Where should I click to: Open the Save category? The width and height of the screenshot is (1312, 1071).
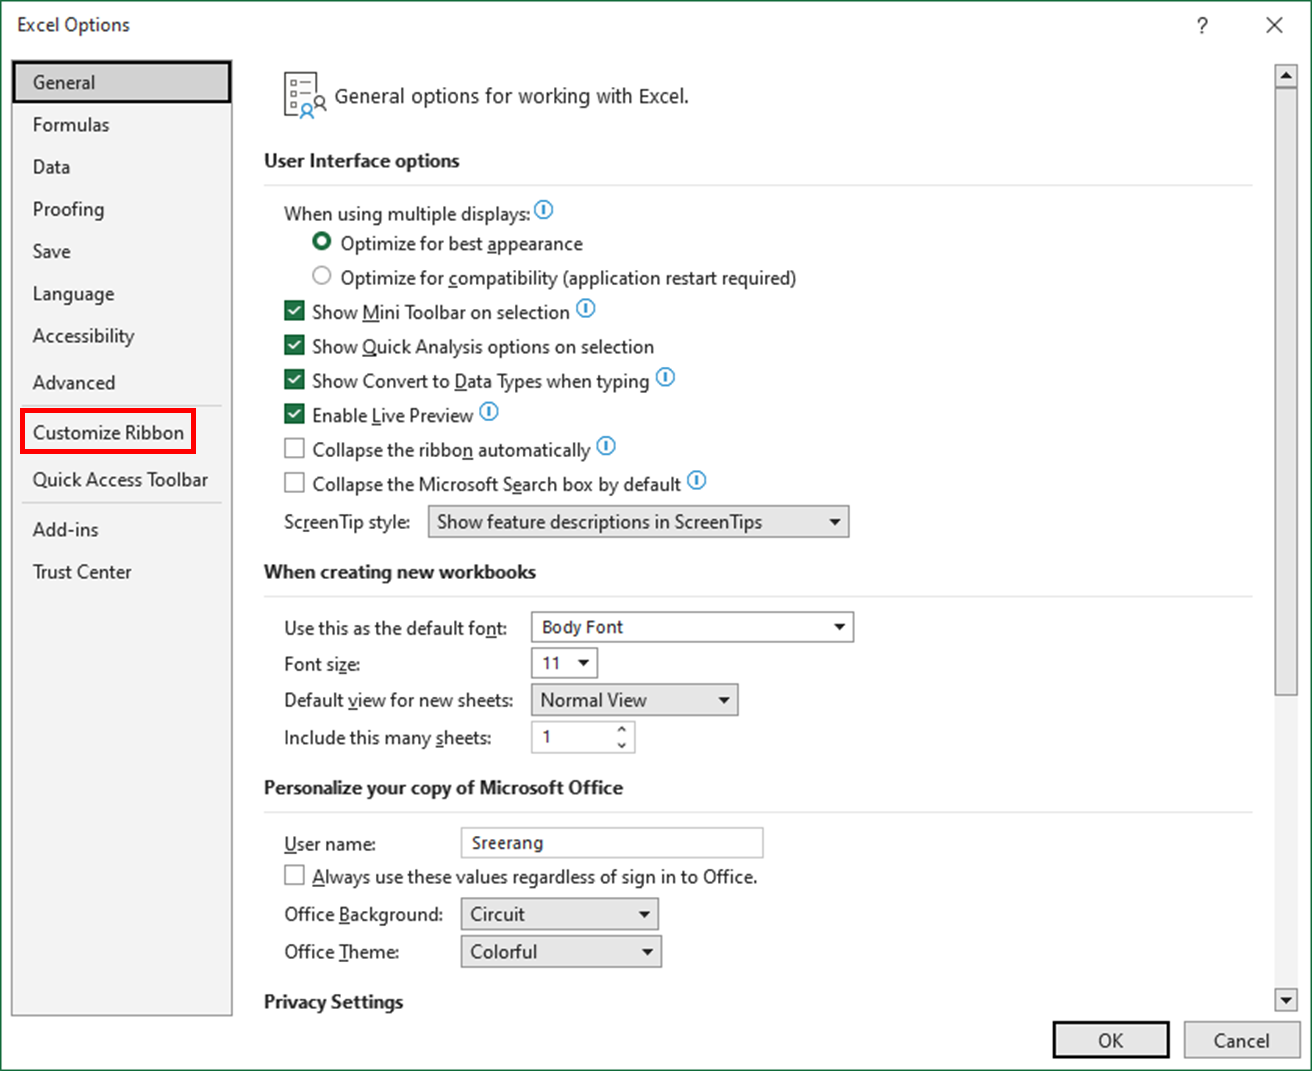tap(122, 251)
